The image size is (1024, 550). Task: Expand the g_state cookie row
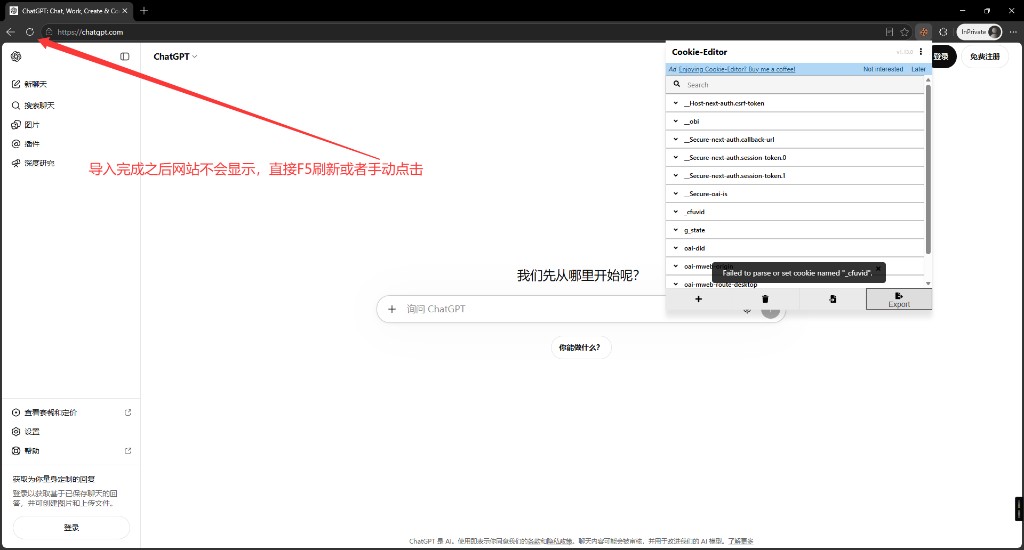(x=795, y=230)
